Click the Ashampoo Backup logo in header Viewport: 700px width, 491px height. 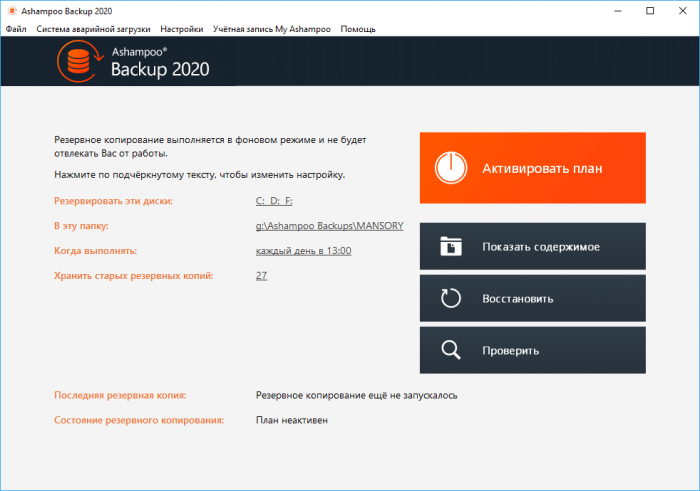(x=80, y=62)
